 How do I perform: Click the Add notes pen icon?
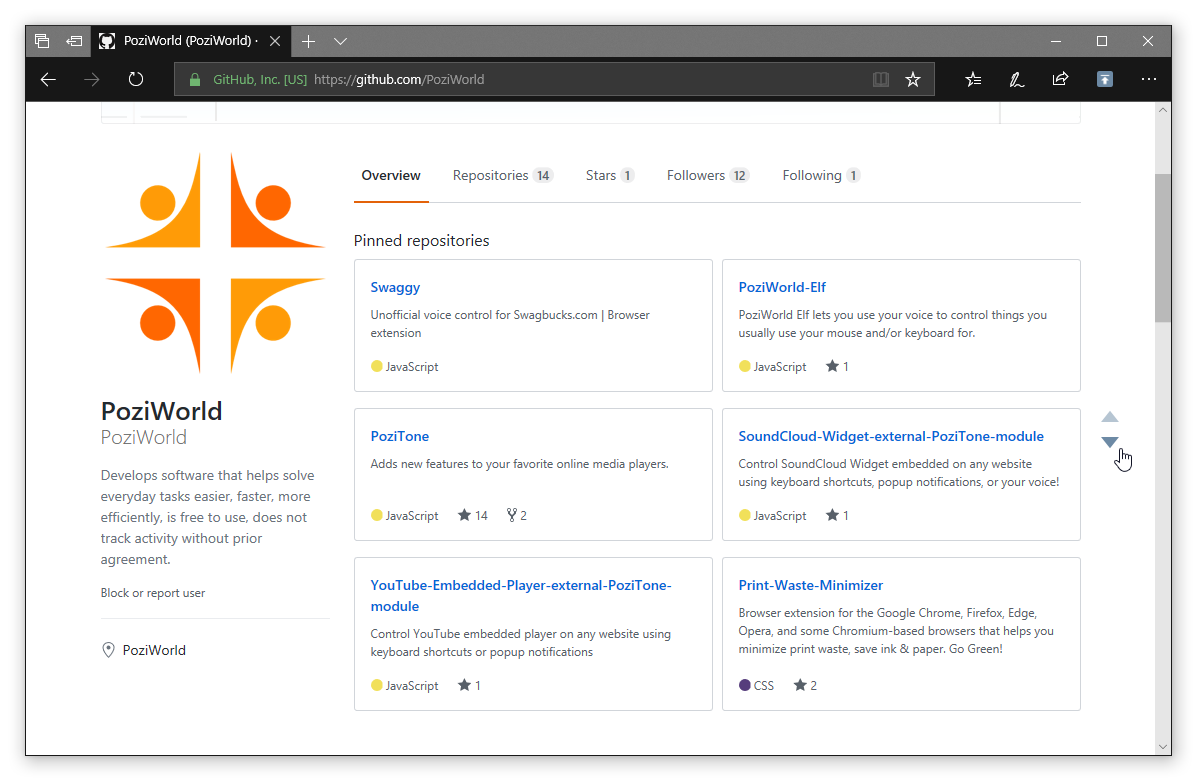point(1016,79)
